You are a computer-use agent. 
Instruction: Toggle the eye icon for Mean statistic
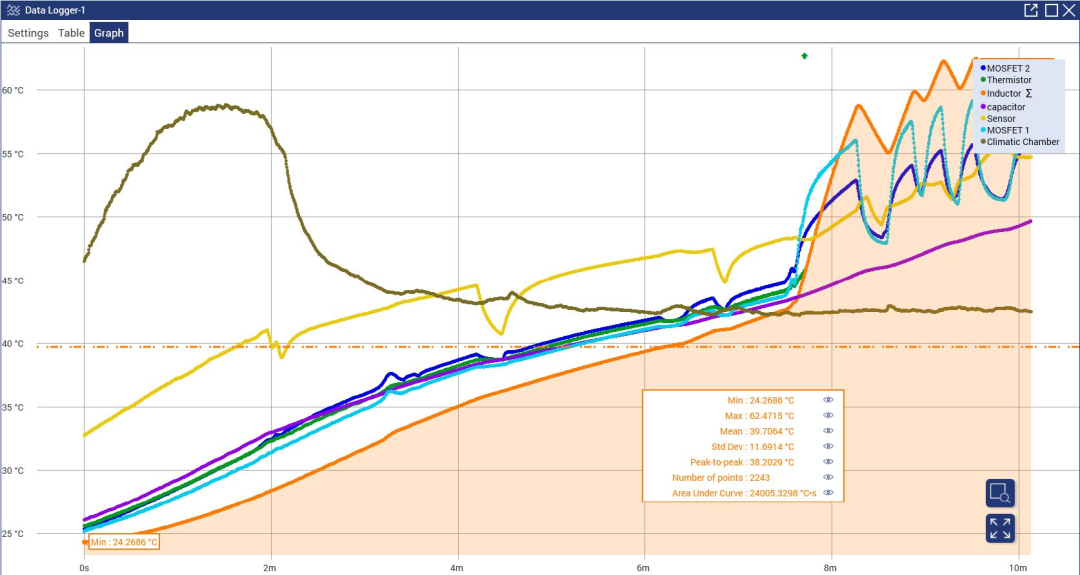pos(829,431)
